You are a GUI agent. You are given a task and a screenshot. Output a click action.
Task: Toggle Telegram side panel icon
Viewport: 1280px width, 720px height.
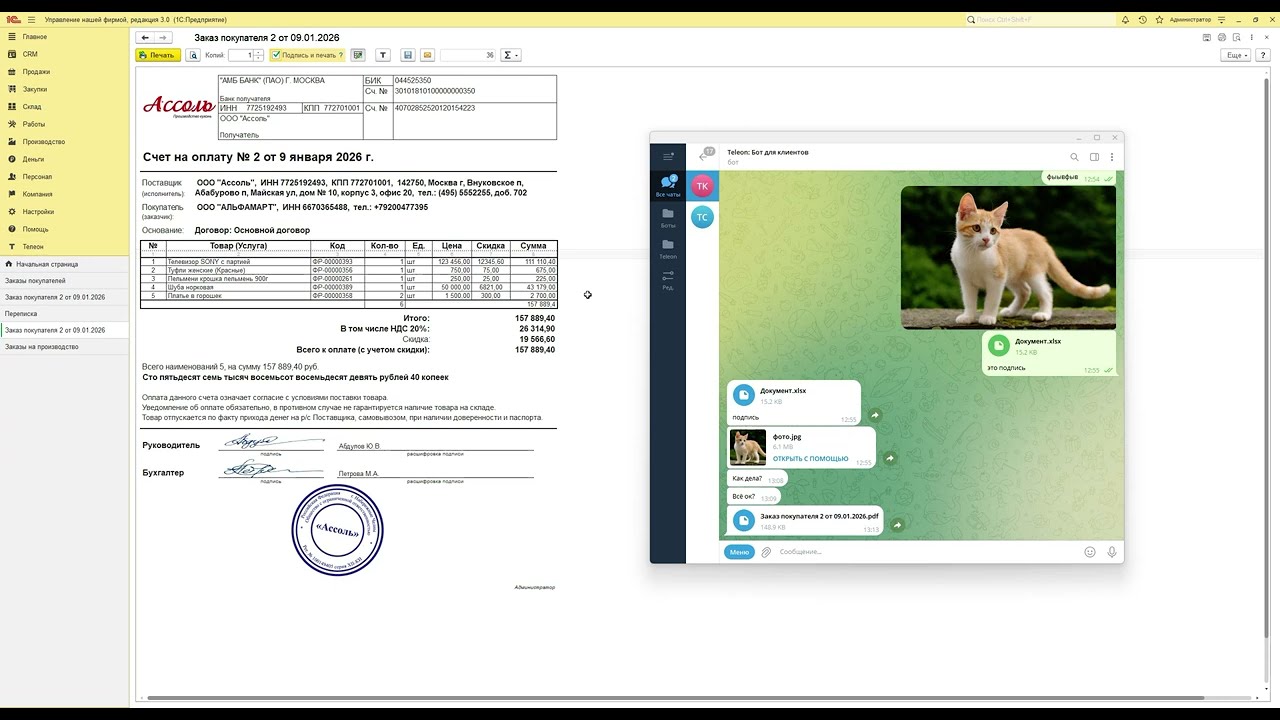tap(1095, 157)
